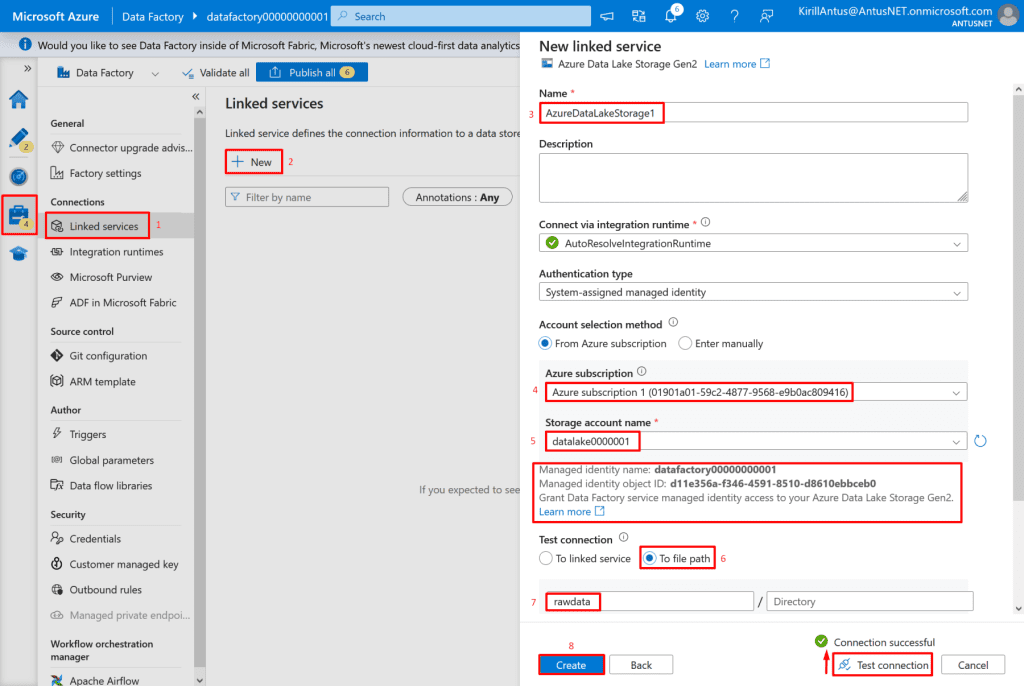Click the Test connection button
Screen dimensions: 1024x686
coord(883,665)
